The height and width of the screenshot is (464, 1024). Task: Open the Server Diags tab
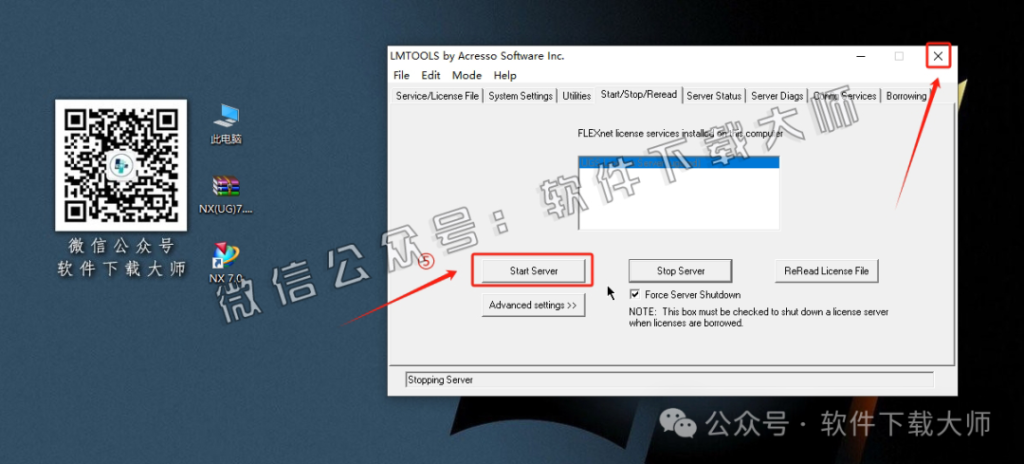[x=777, y=96]
